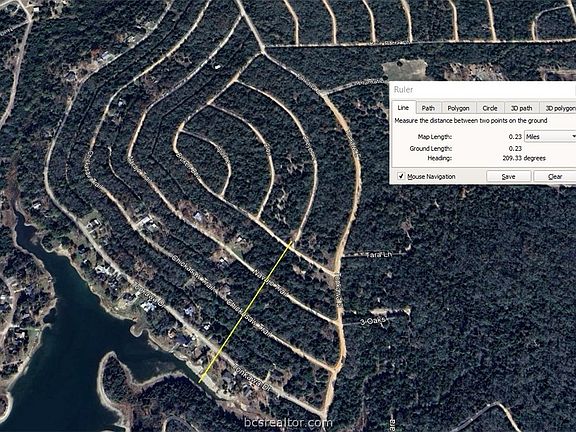
Task: Click the Heading value 209.33 degrees
Action: pyautogui.click(x=524, y=158)
